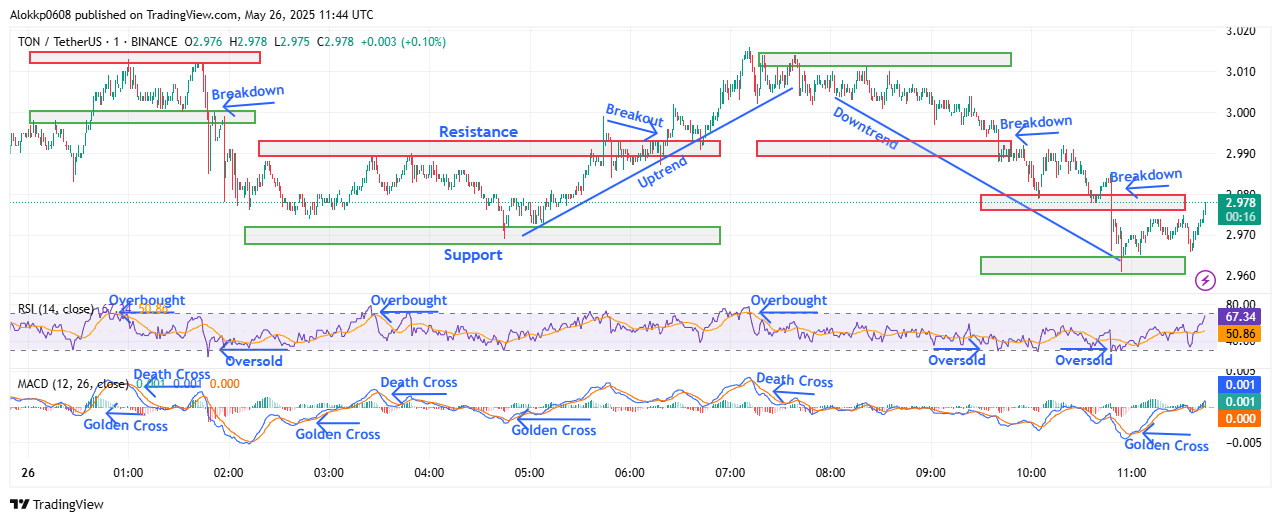Open the MACD (12, 26, close) indicator legend
Viewport: 1281px width, 522px height.
click(x=73, y=384)
